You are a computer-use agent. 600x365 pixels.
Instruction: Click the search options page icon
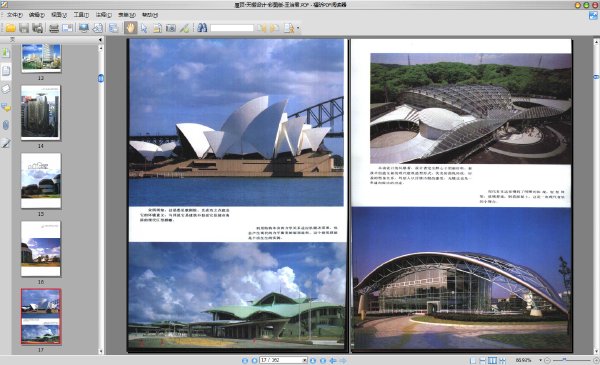click(289, 28)
